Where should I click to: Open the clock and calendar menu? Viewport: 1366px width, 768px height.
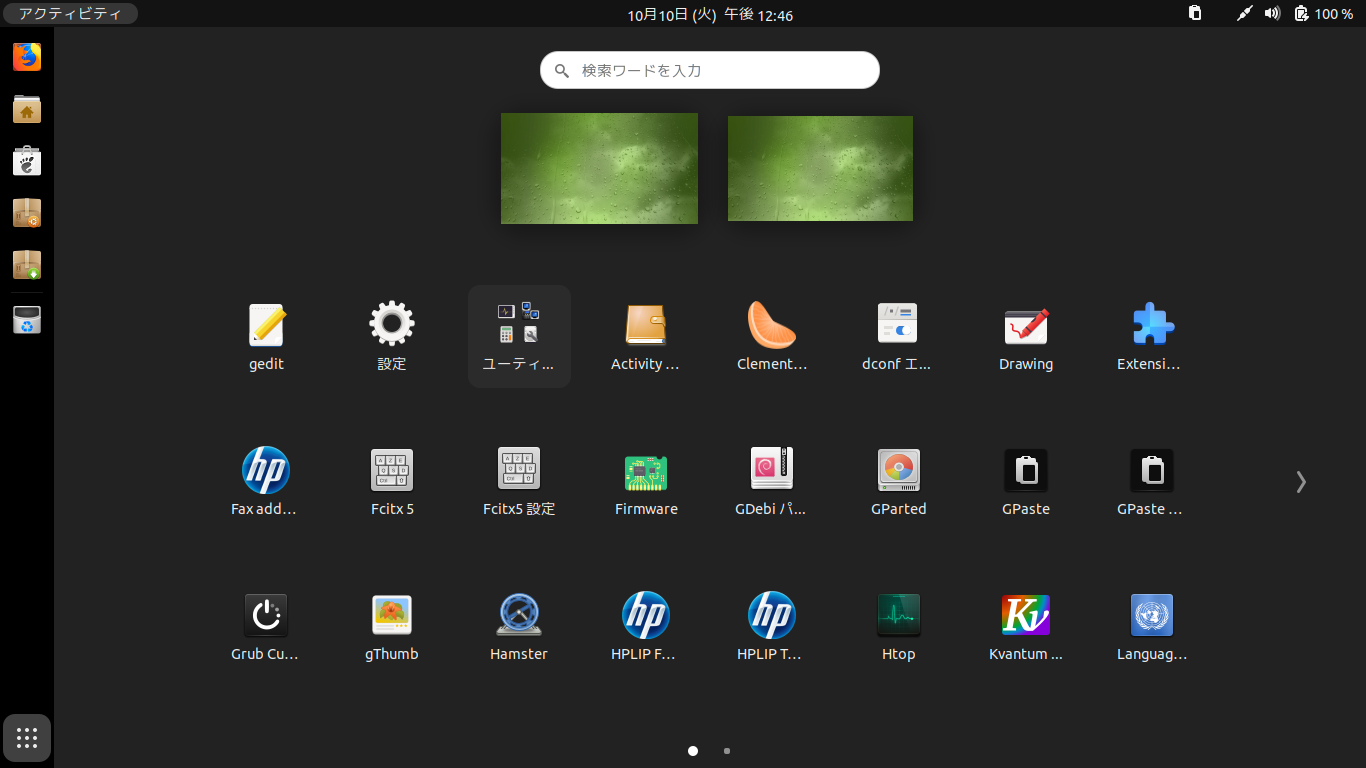point(711,14)
